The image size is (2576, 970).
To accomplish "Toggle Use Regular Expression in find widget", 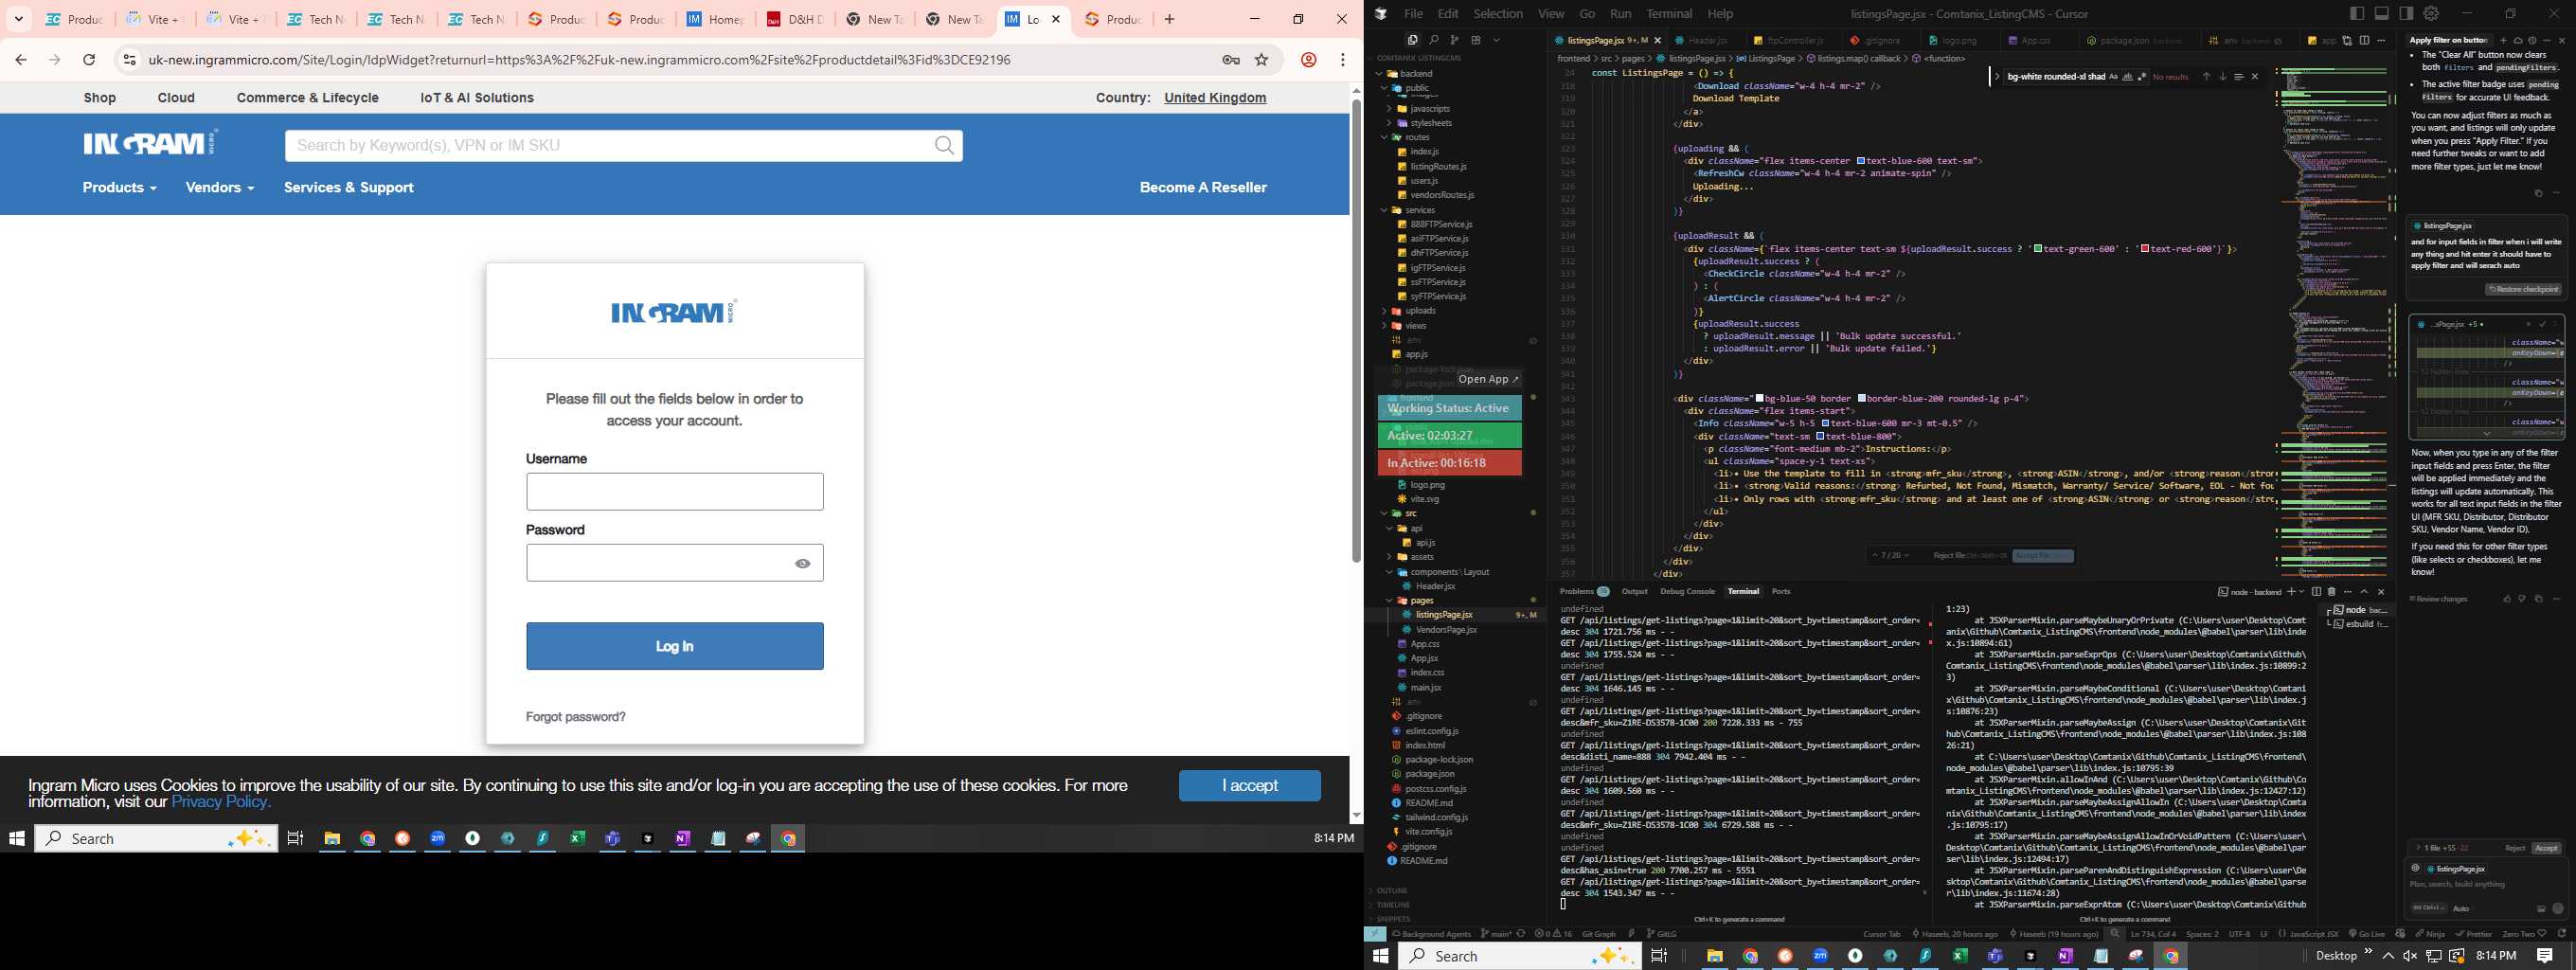I will tap(2143, 77).
